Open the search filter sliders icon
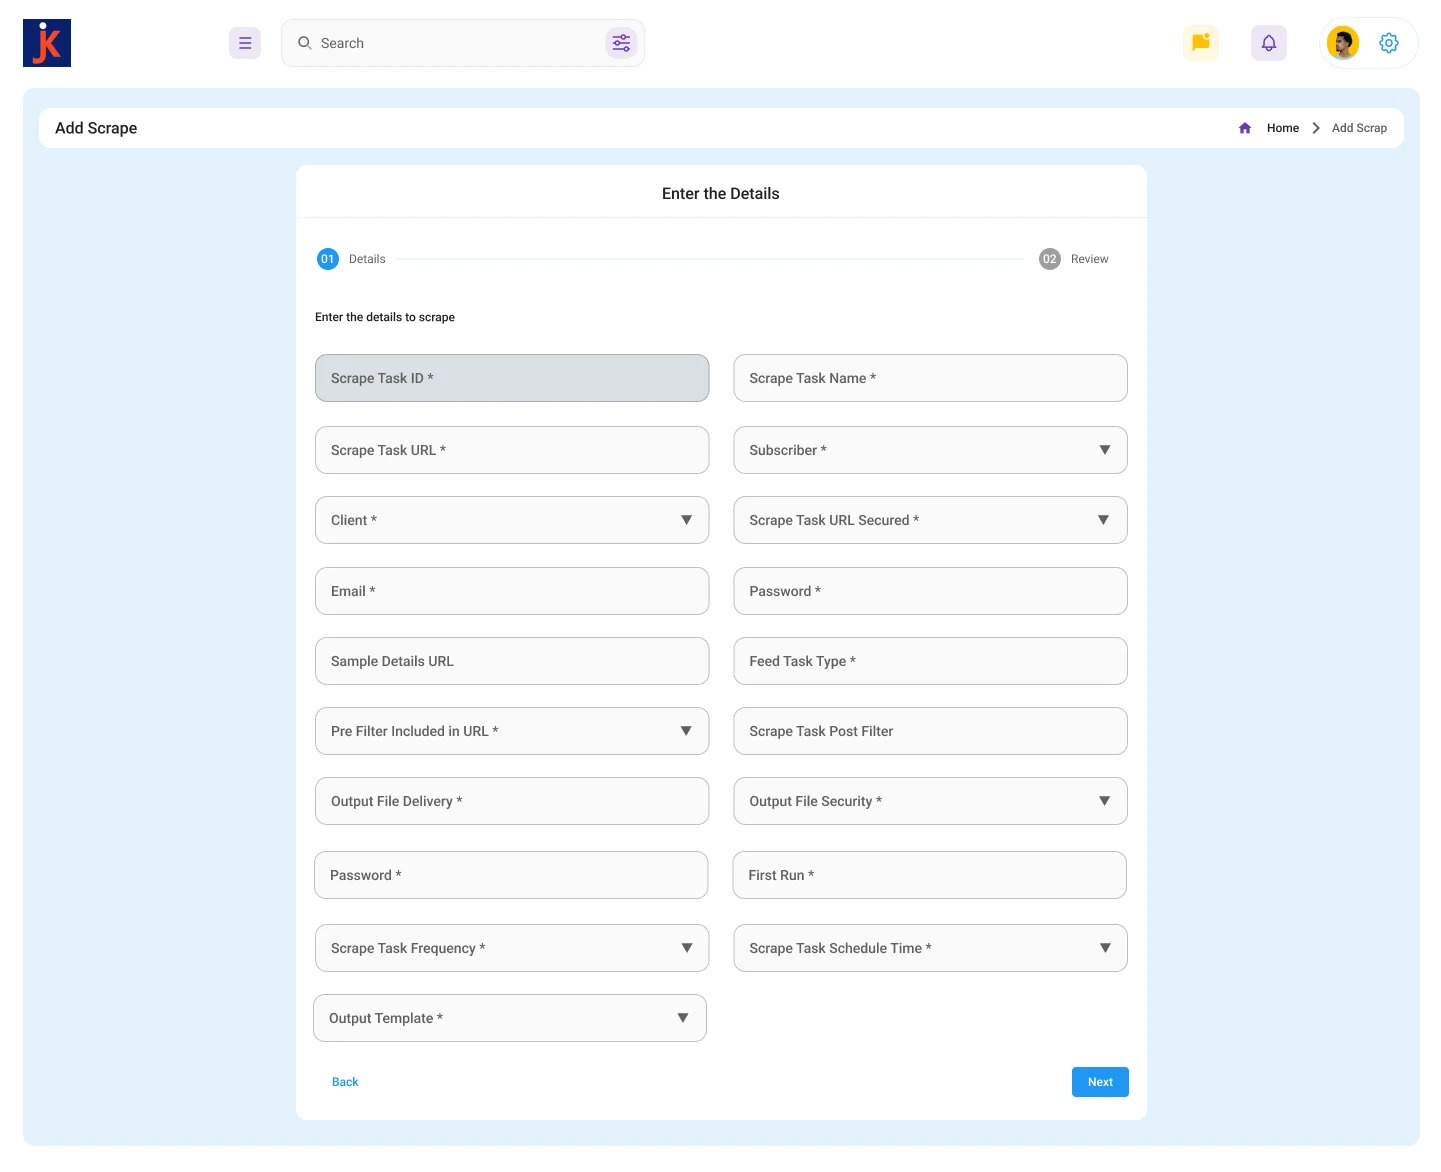This screenshot has height=1172, width=1441. point(621,43)
